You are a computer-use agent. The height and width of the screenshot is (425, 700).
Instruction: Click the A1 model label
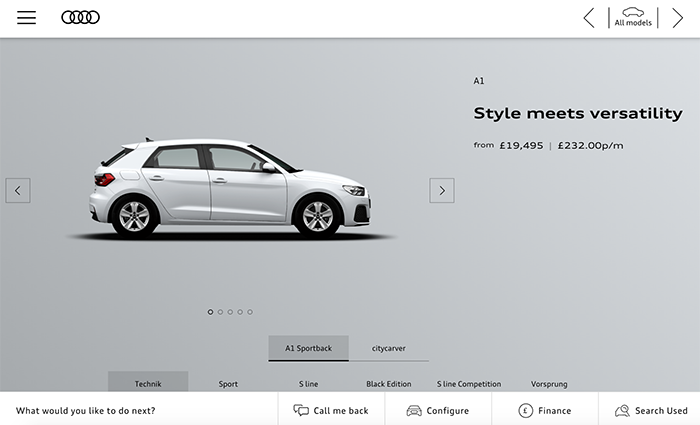click(x=479, y=81)
